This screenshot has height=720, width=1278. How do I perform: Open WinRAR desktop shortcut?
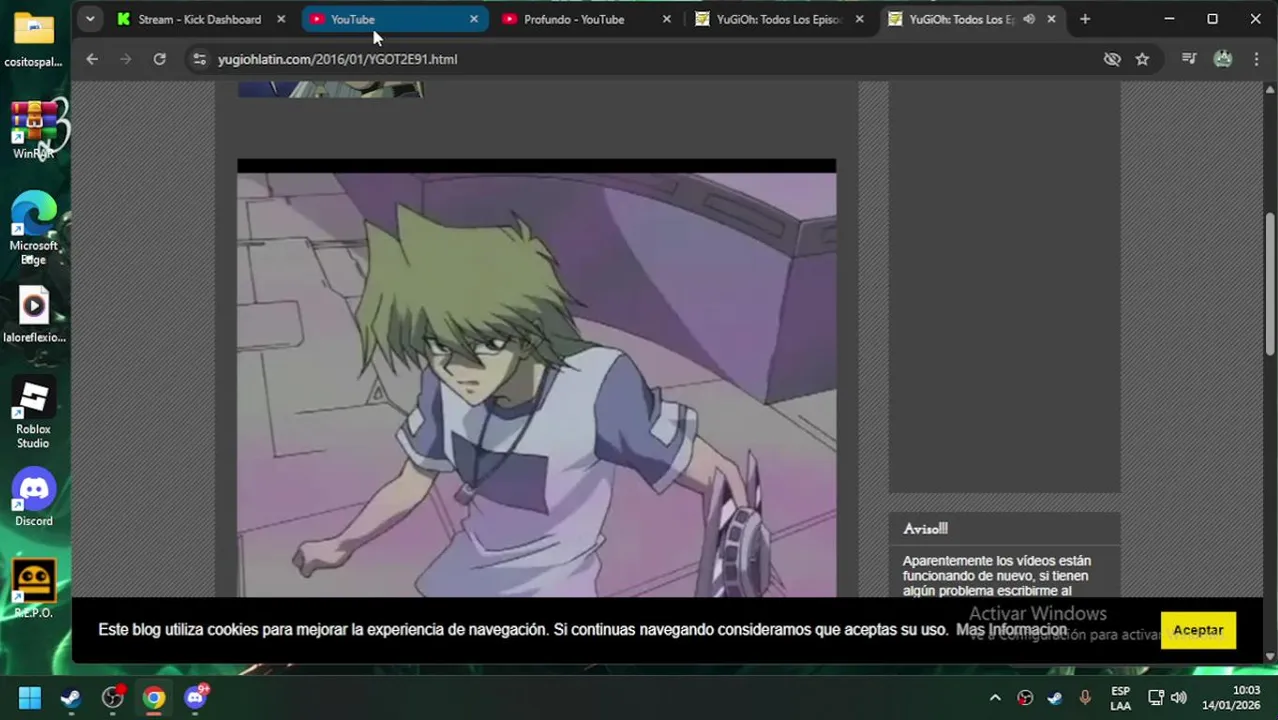(x=33, y=130)
